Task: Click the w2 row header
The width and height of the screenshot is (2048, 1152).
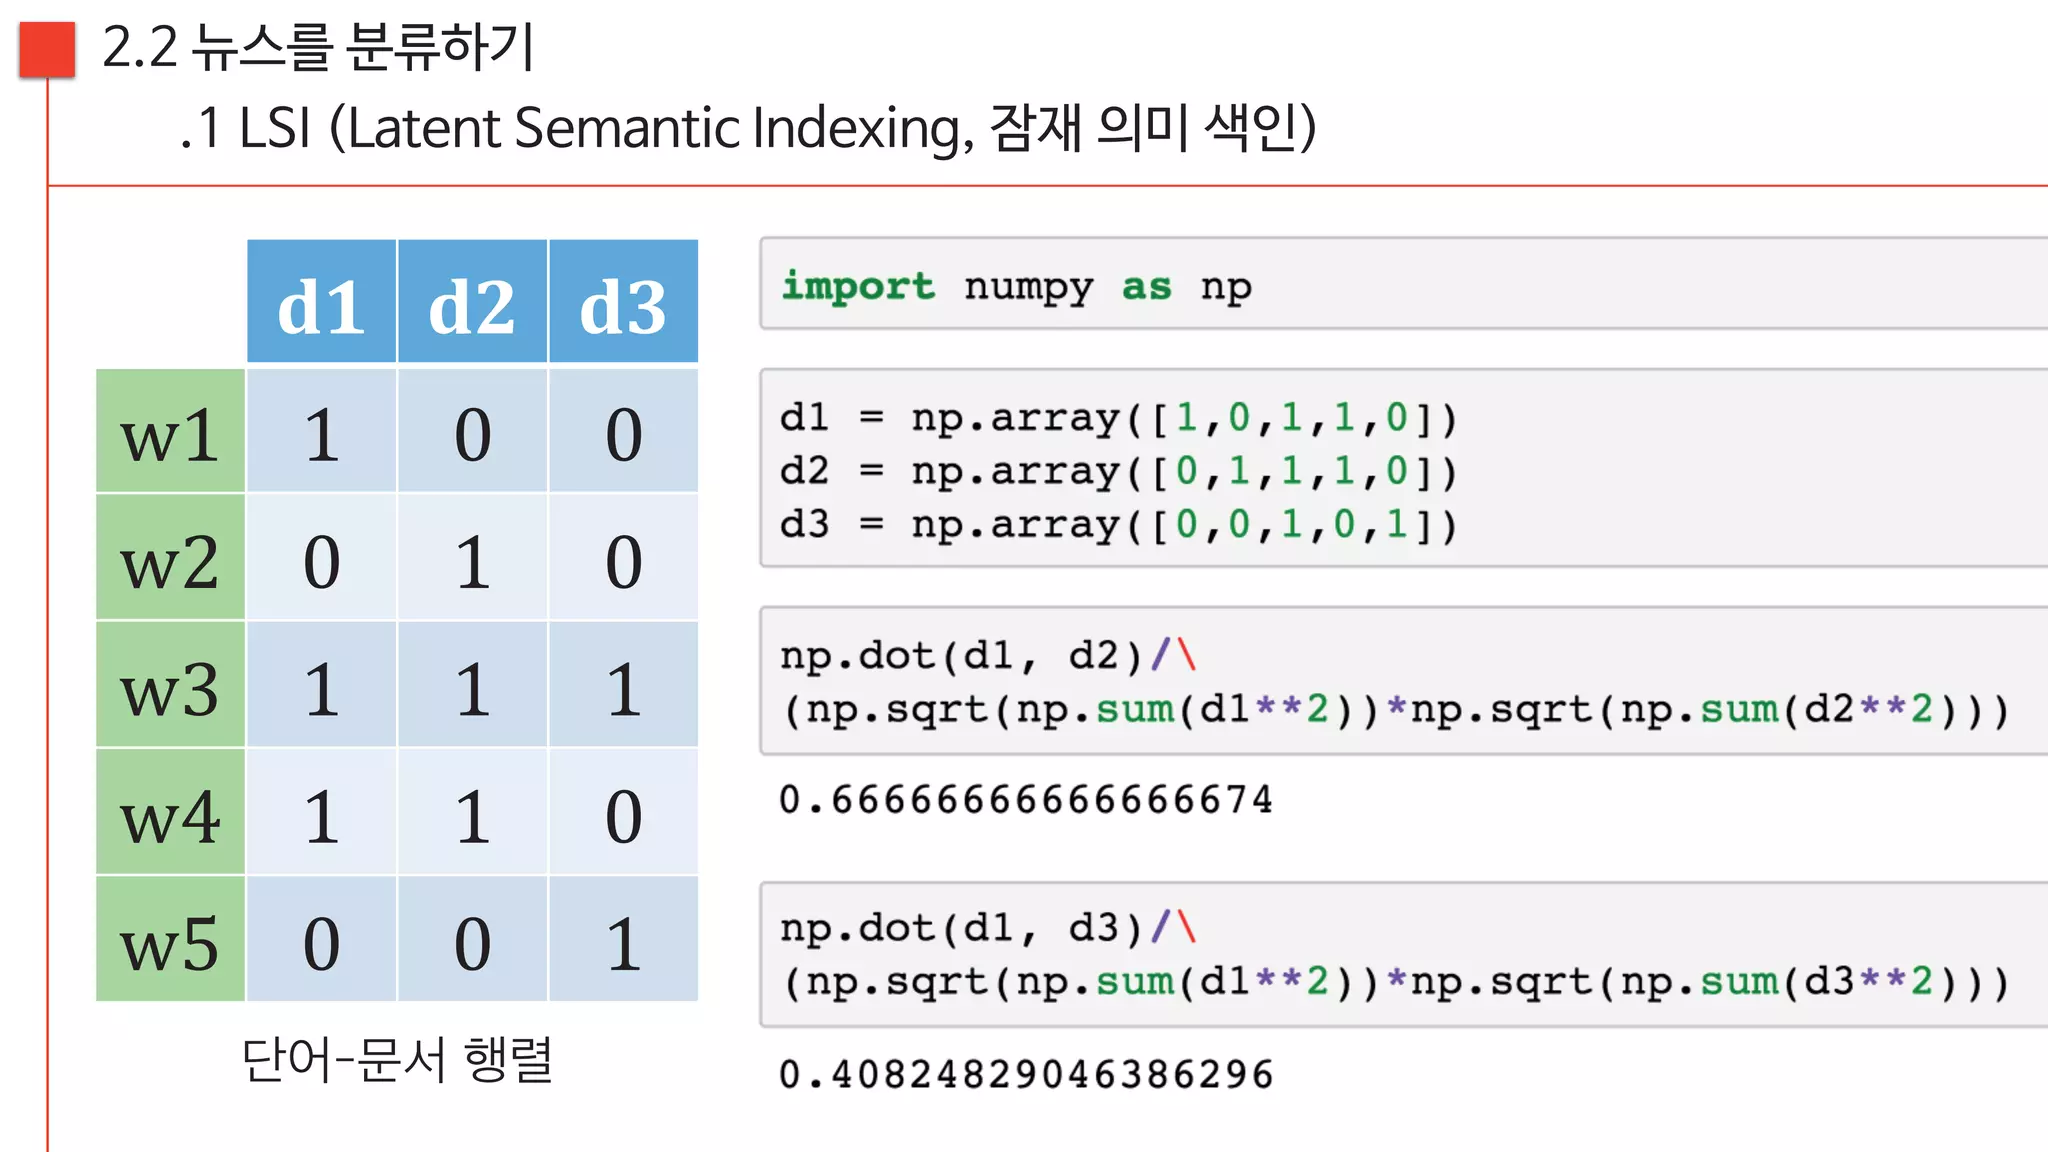Action: coord(170,557)
